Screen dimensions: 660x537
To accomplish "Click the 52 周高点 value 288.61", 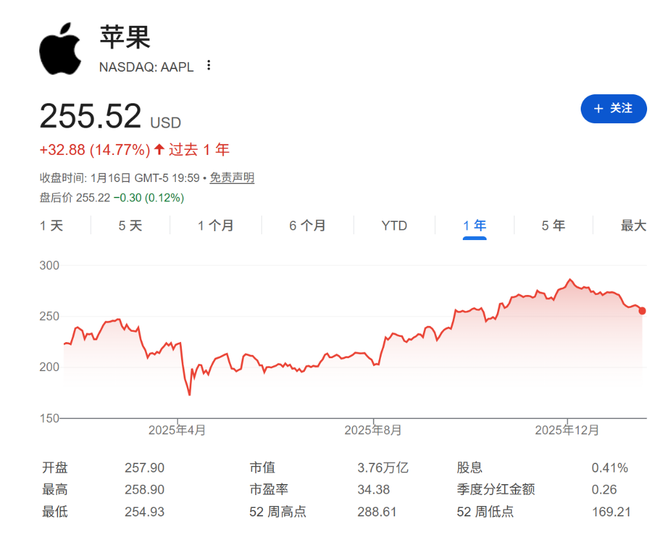I will (377, 512).
